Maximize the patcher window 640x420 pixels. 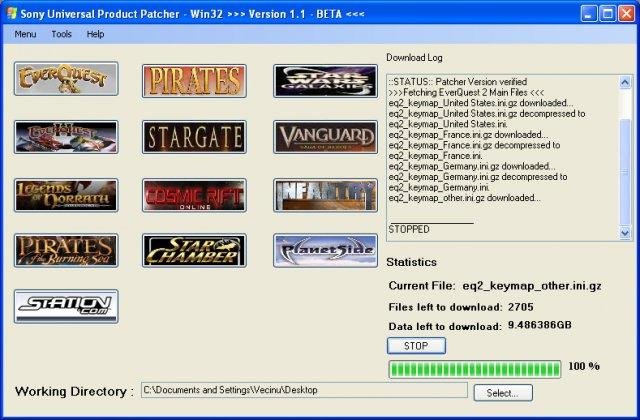coord(607,14)
